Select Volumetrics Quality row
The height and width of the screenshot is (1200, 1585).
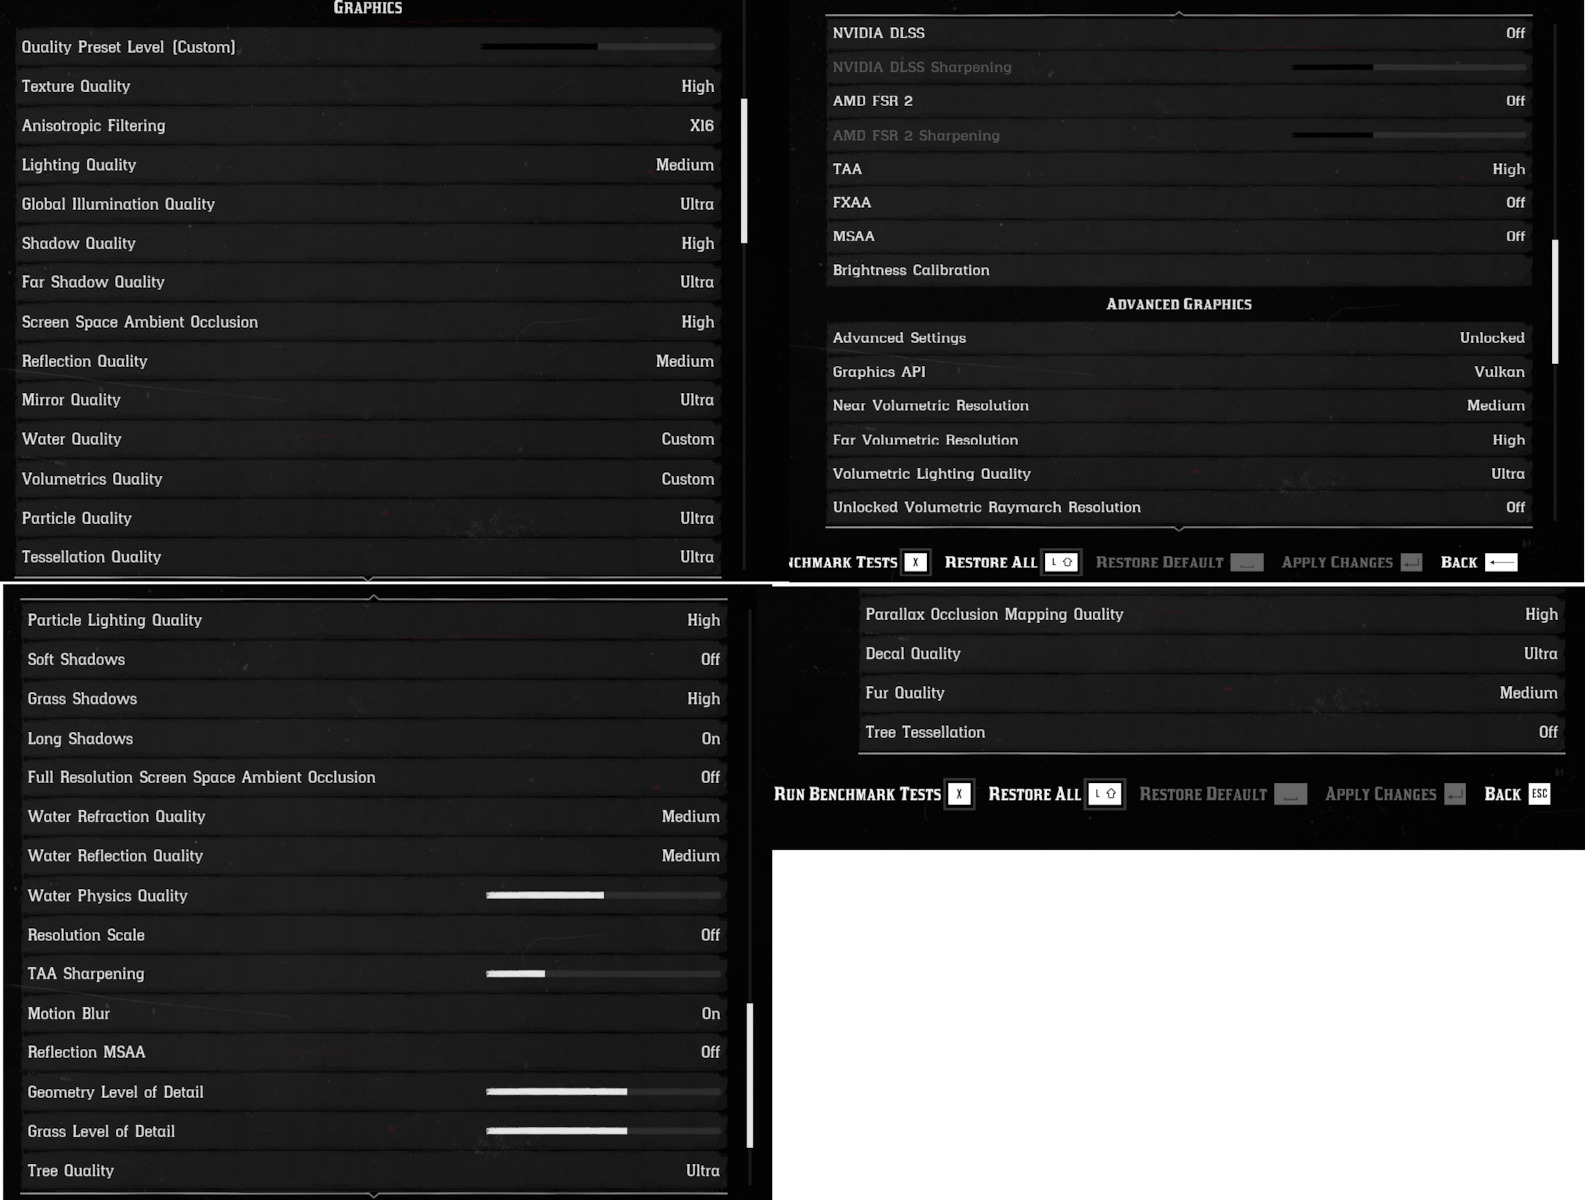pyautogui.click(x=368, y=479)
